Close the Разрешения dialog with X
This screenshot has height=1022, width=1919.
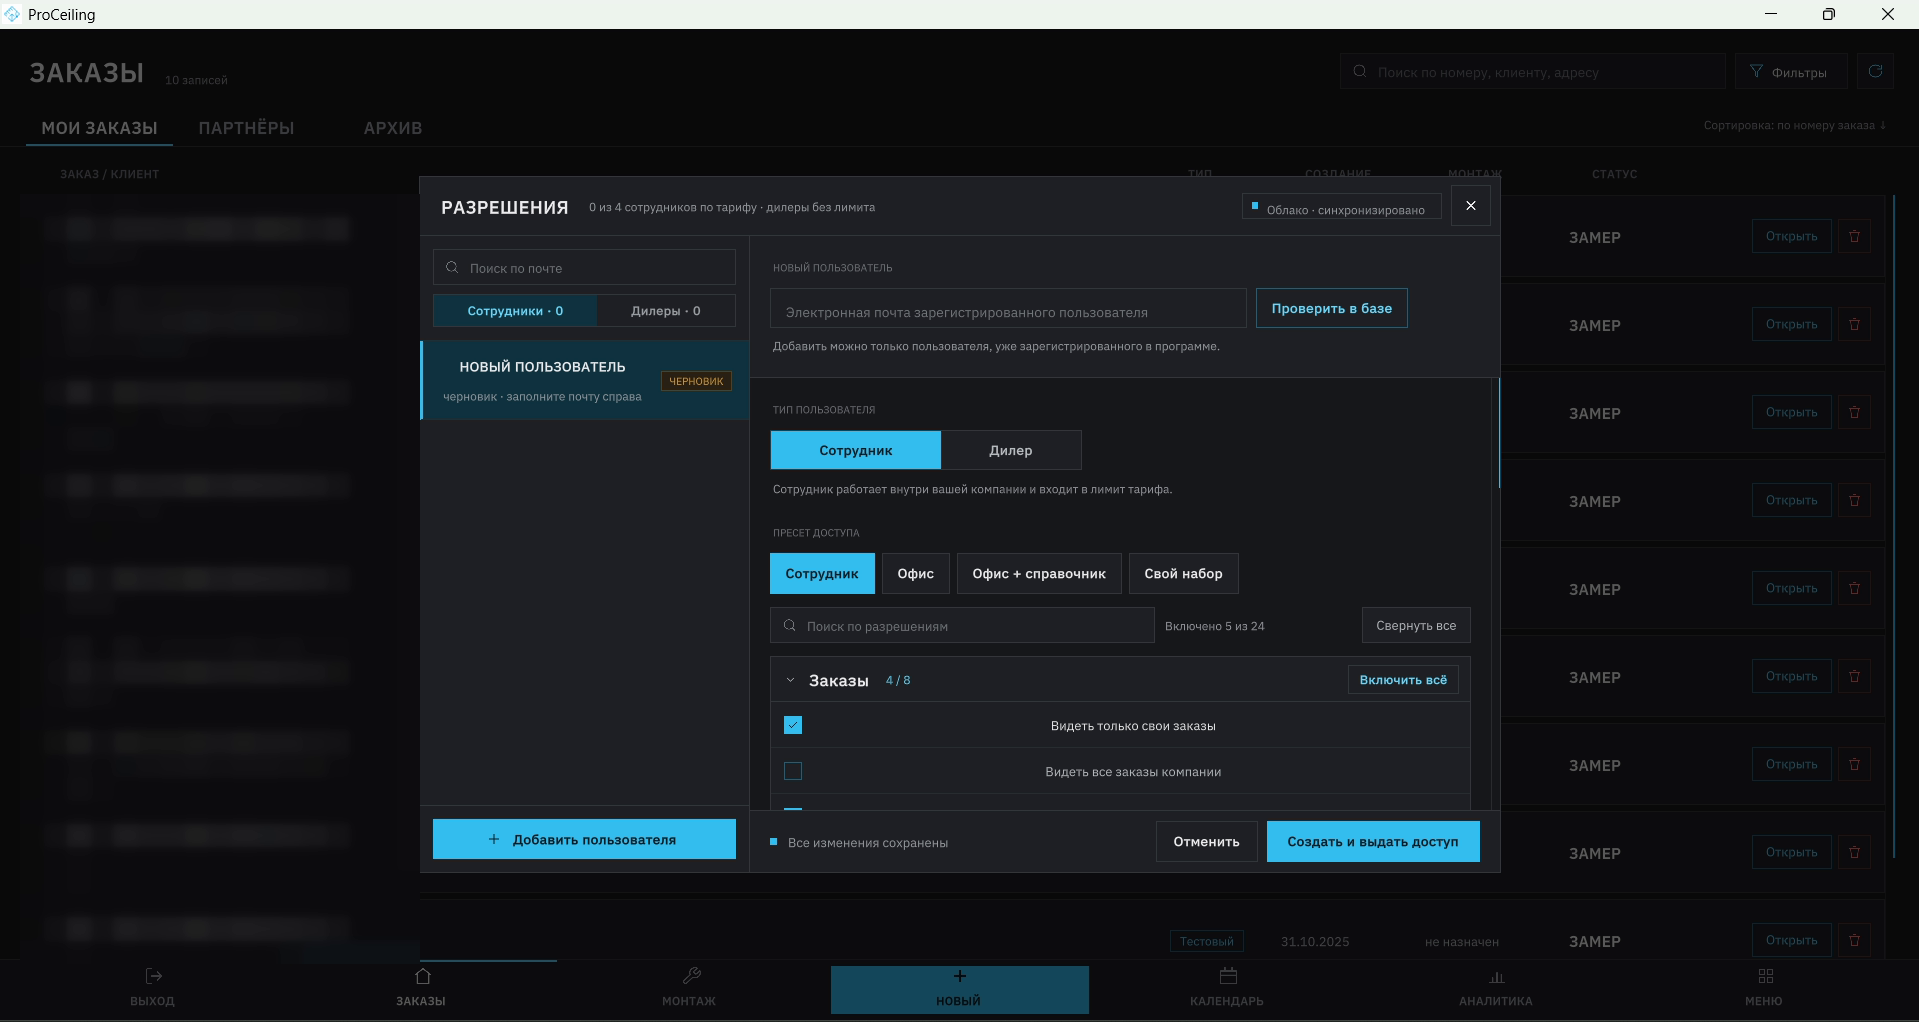1470,206
